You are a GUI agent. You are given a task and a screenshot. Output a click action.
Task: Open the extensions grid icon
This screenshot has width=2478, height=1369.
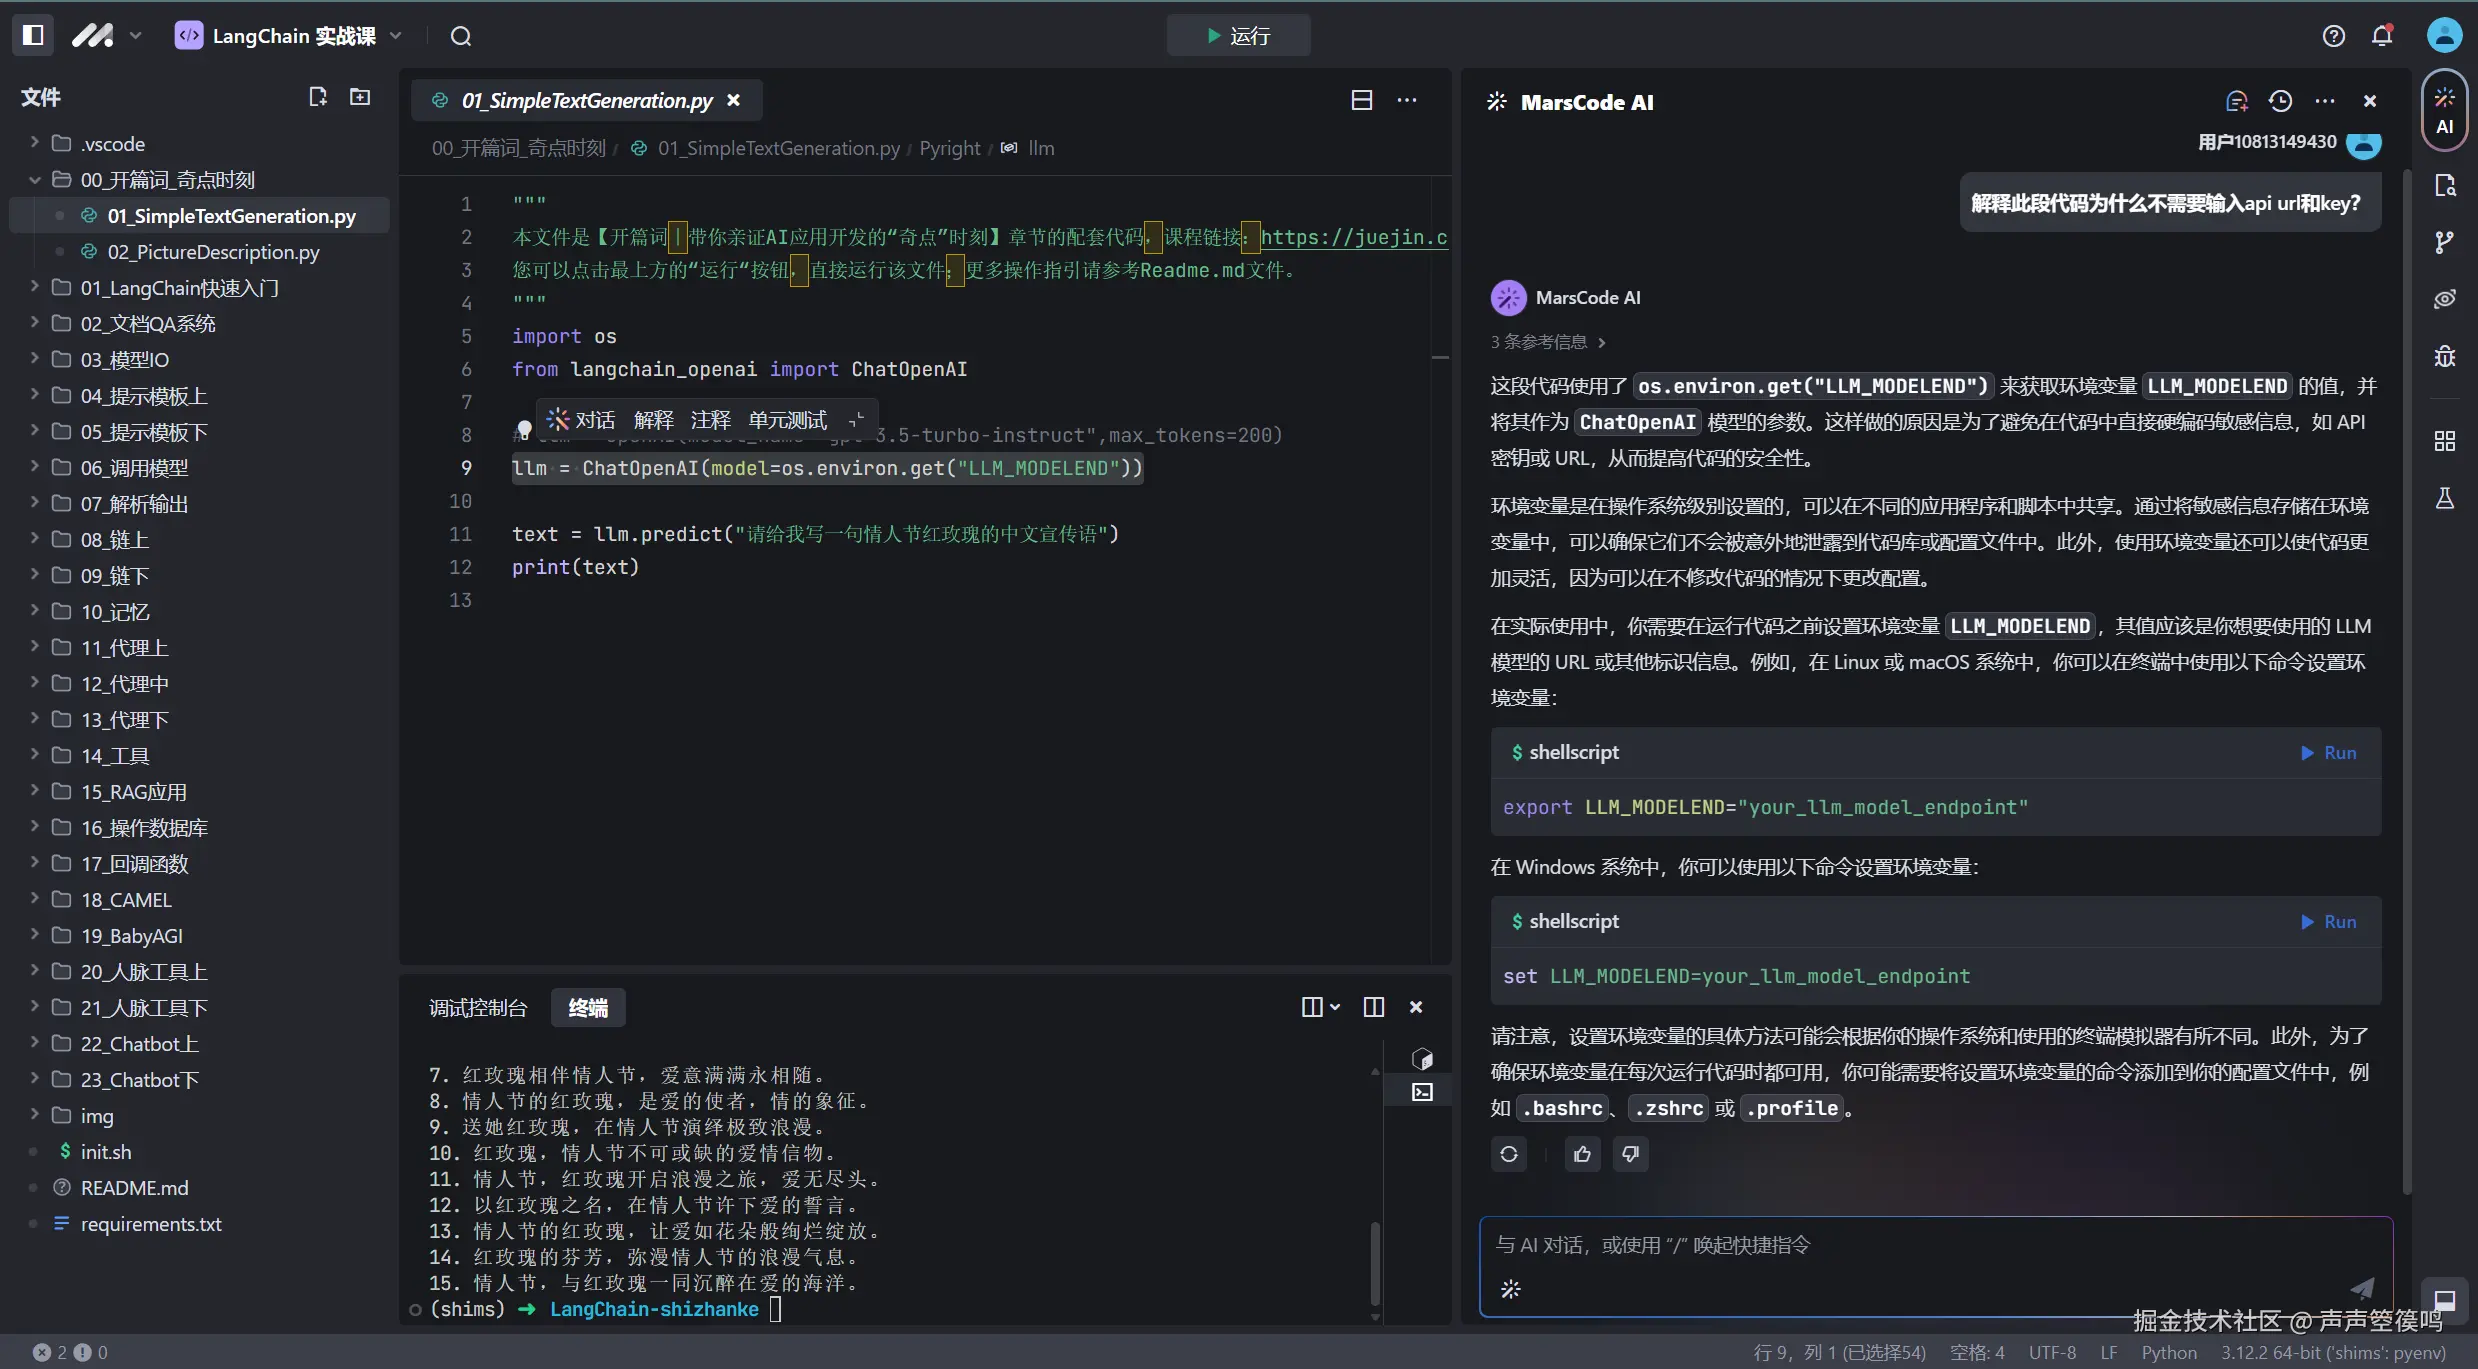coord(2444,441)
